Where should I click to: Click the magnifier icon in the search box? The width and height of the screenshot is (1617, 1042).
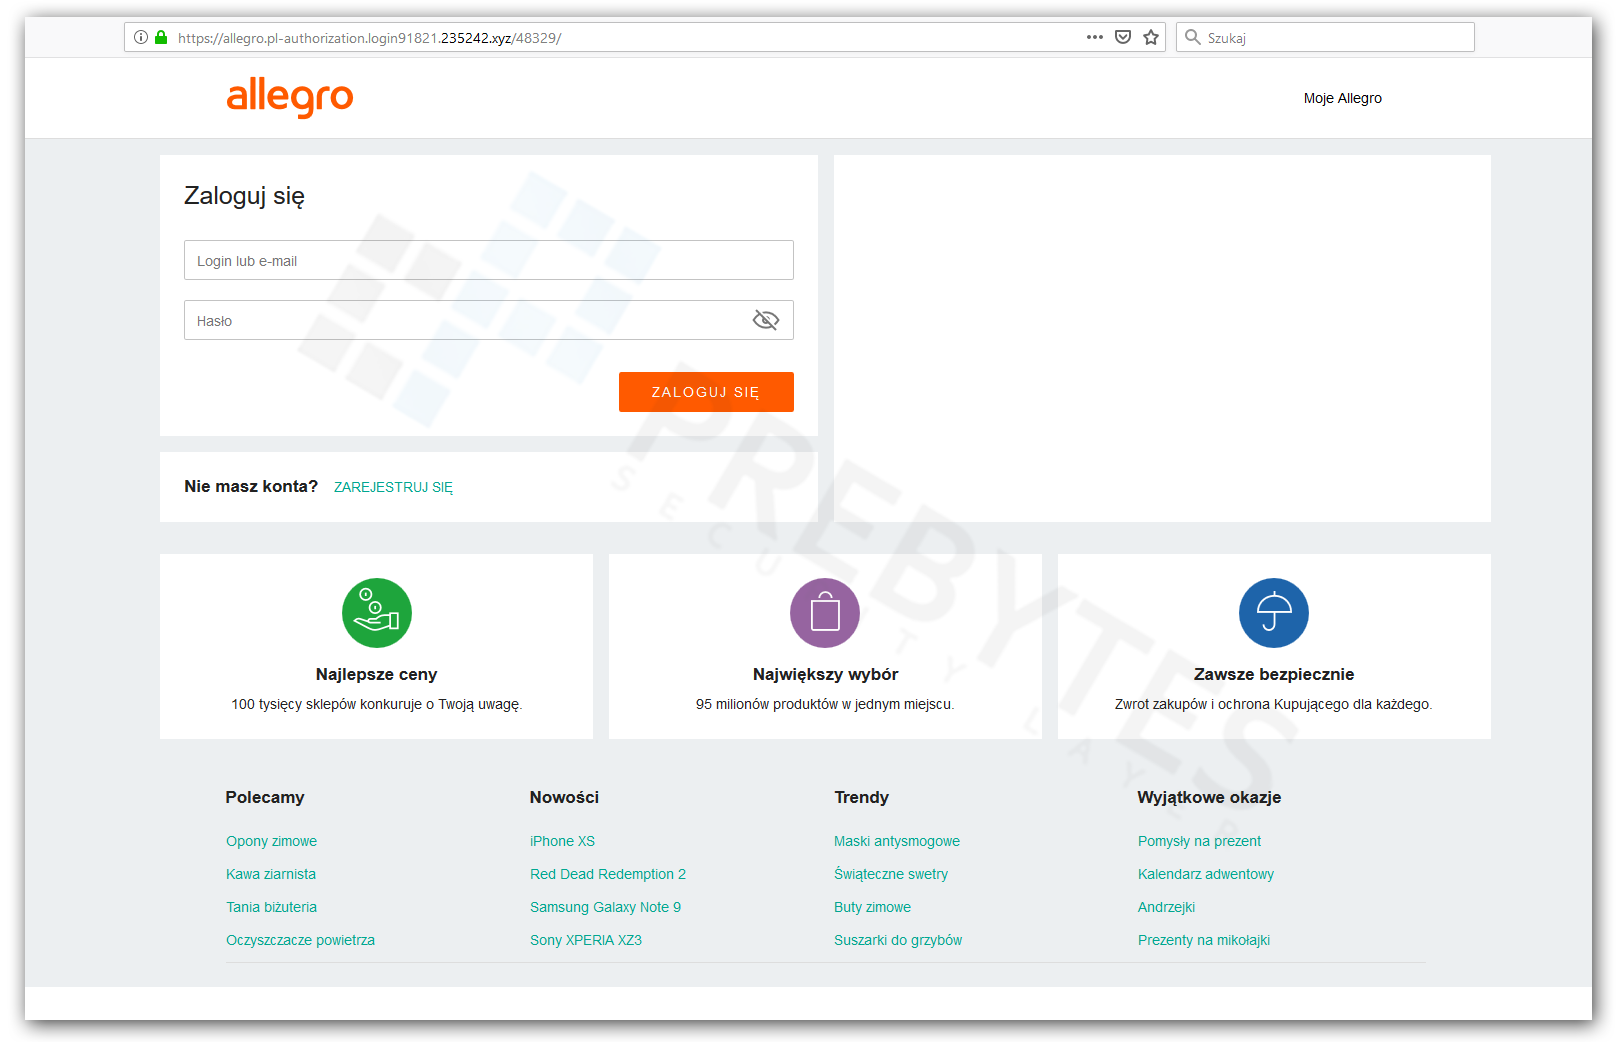[x=1192, y=37]
